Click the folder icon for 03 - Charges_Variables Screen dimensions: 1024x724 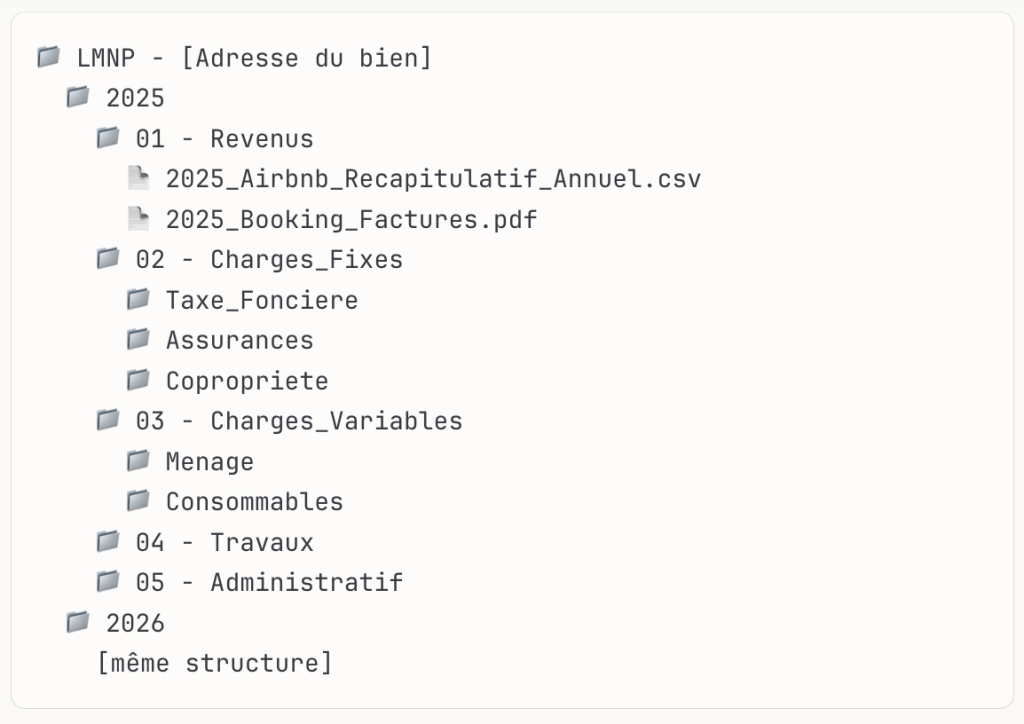click(108, 420)
